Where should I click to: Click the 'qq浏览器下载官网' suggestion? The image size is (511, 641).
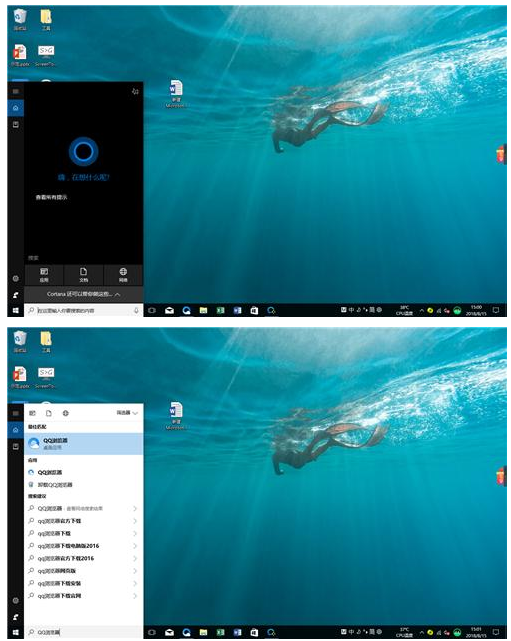click(83, 596)
